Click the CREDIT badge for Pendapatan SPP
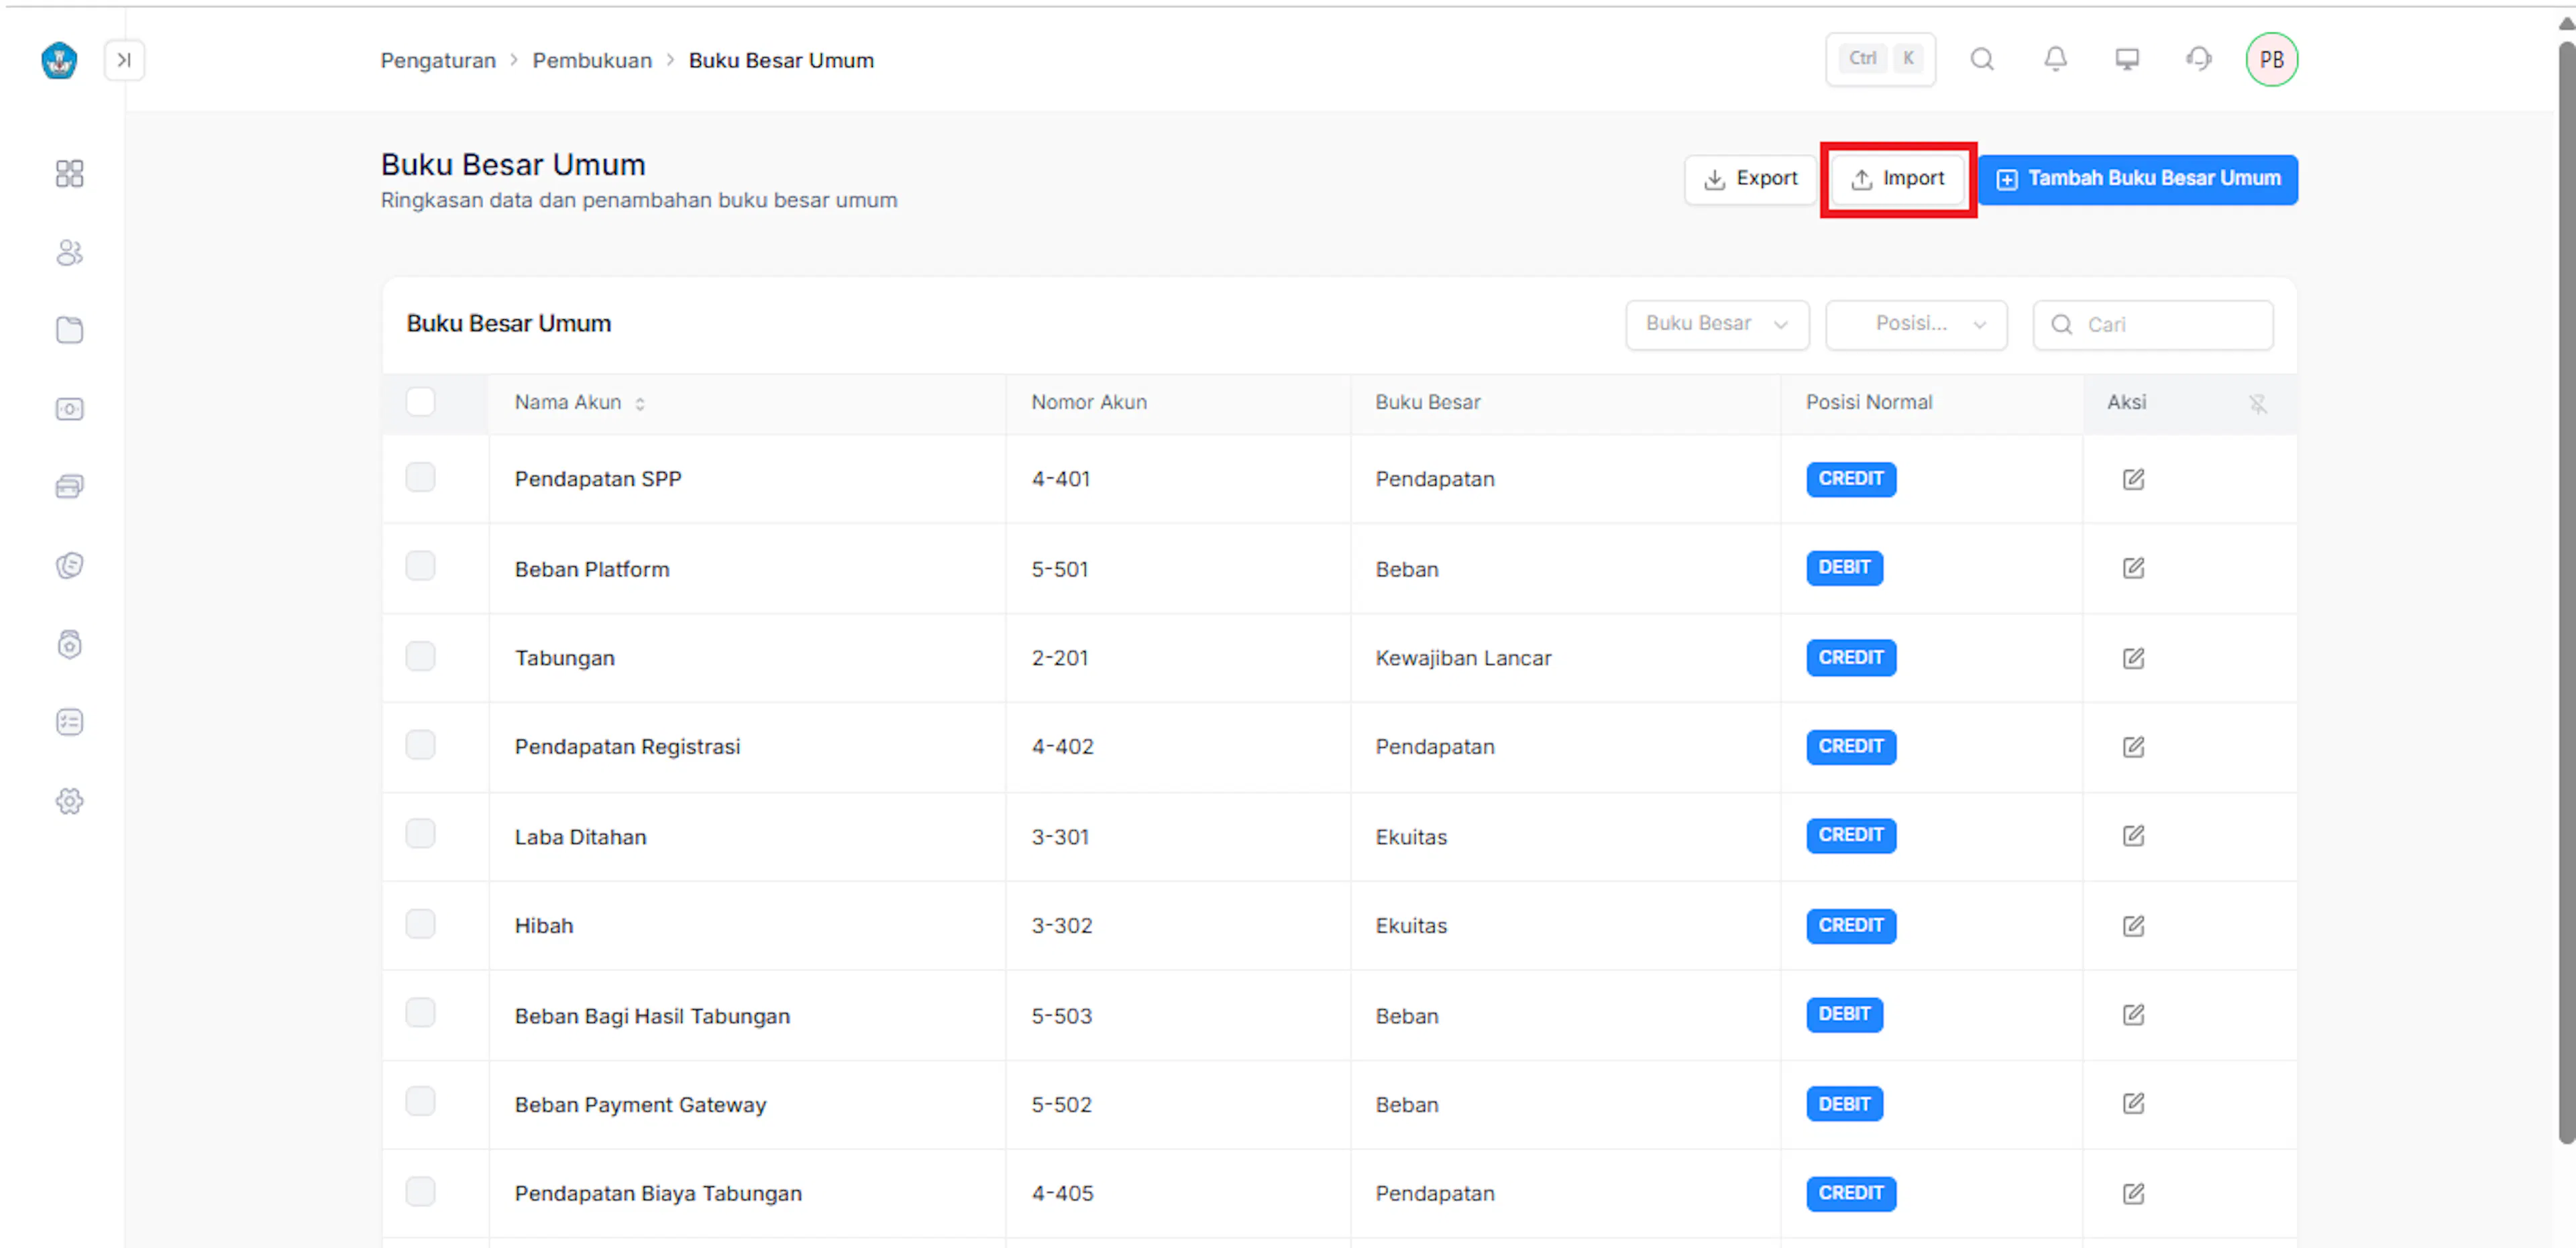Viewport: 2576px width, 1248px height. click(x=1850, y=479)
